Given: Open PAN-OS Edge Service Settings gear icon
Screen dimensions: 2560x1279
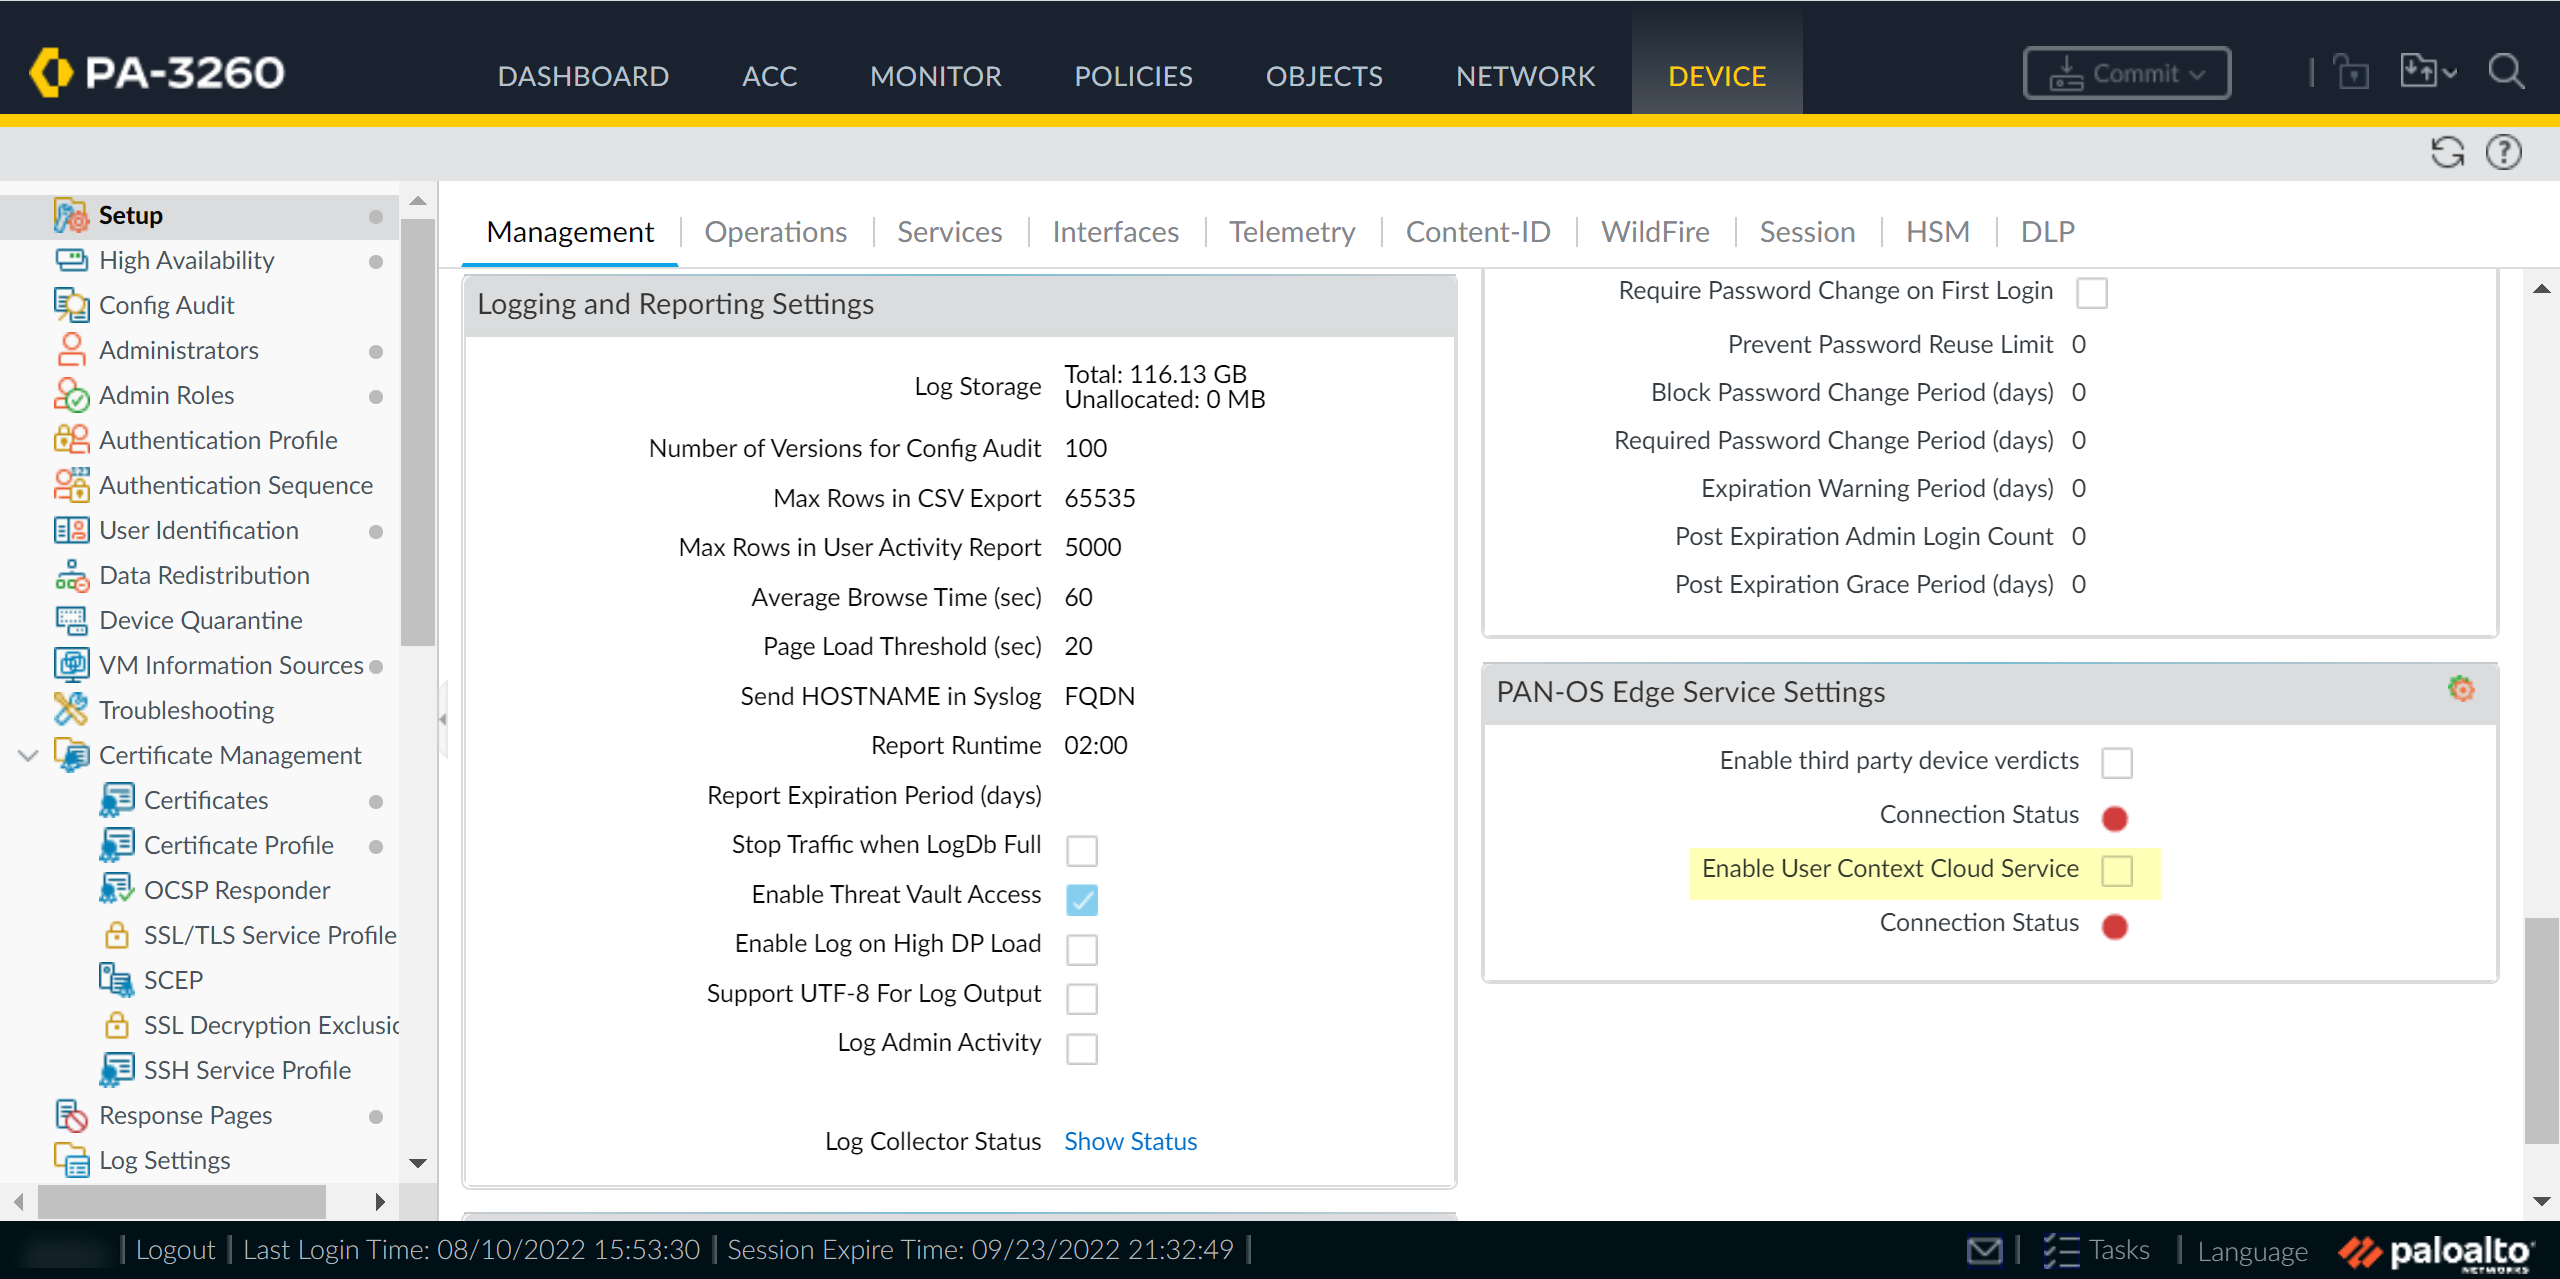Looking at the screenshot, I should pyautogui.click(x=2461, y=689).
